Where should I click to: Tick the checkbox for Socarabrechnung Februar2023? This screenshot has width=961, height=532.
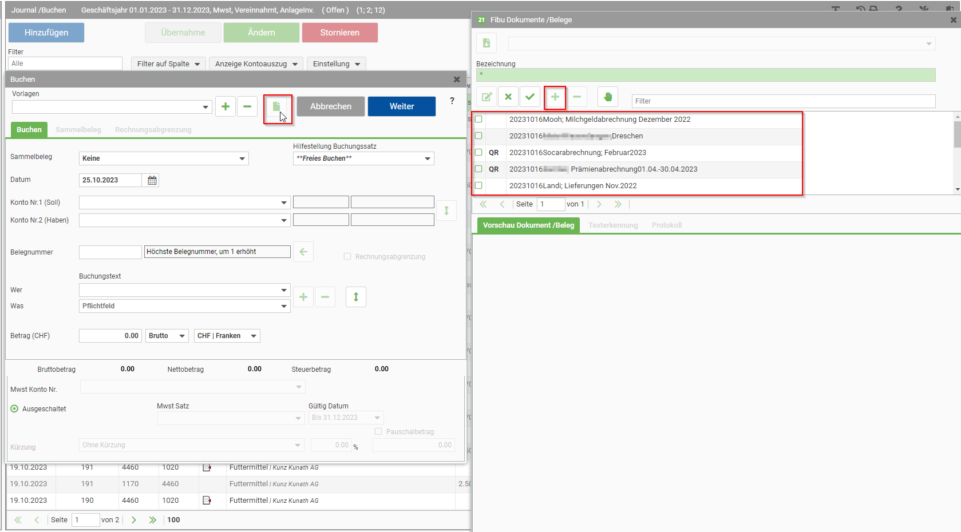479,153
